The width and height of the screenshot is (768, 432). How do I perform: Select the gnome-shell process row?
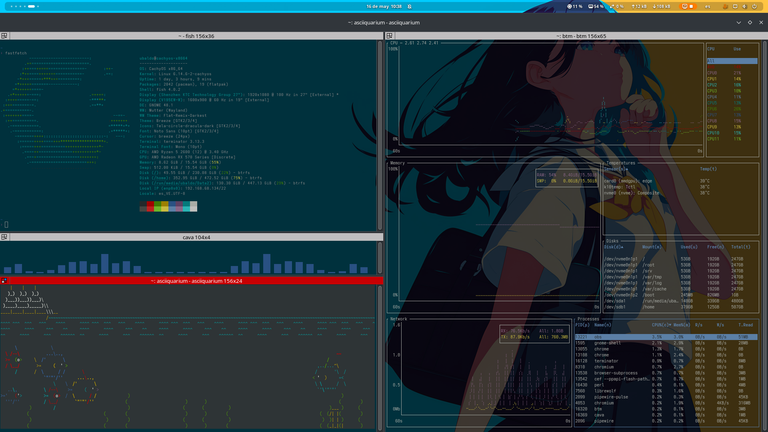coord(666,343)
